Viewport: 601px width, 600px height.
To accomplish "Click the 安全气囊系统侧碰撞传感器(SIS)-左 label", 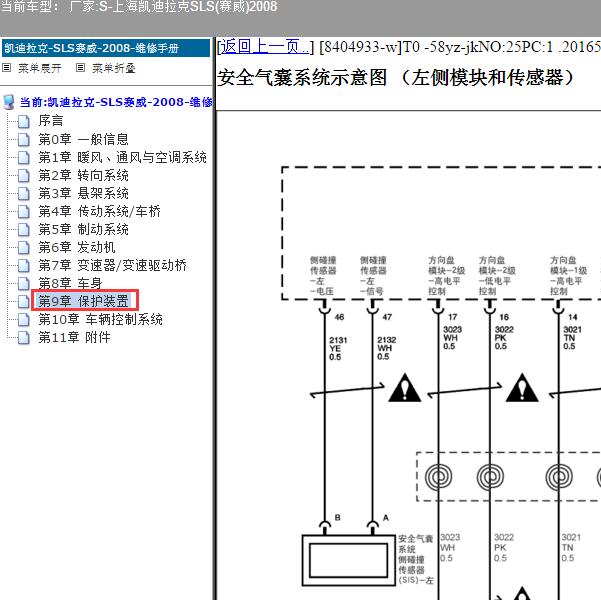I will pyautogui.click(x=416, y=559).
